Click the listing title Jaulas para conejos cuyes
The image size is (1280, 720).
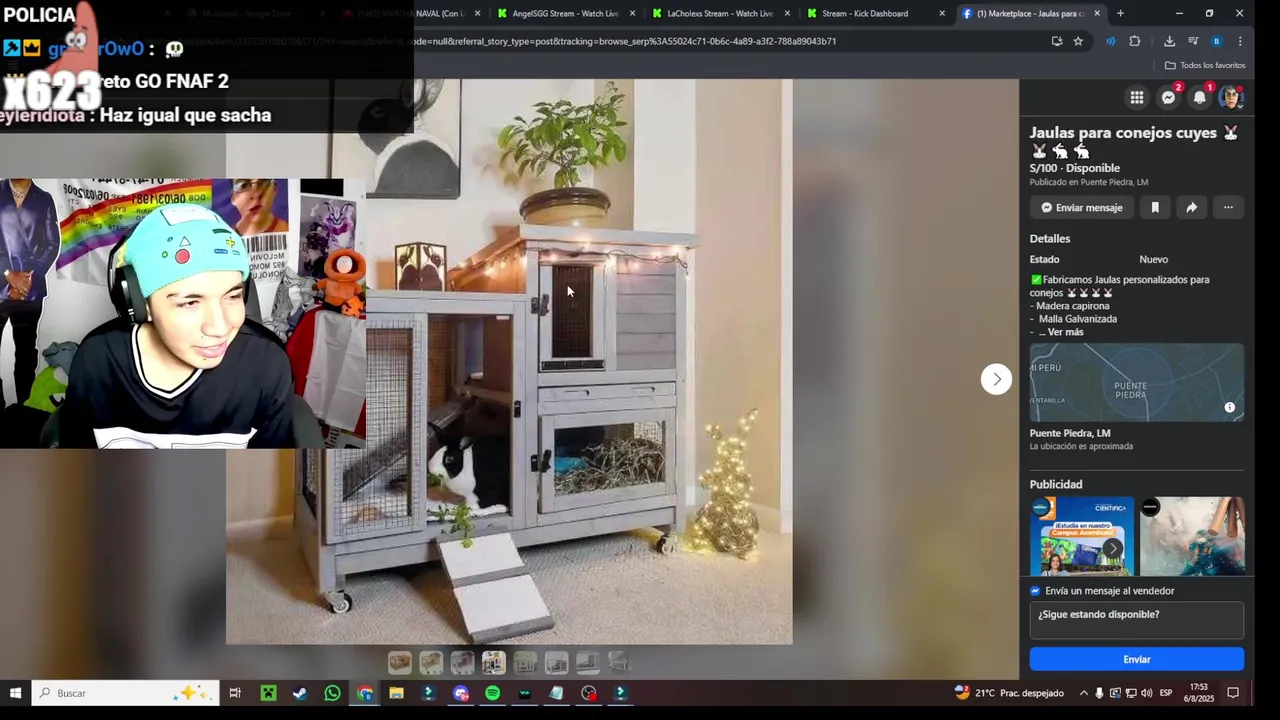(x=1134, y=141)
